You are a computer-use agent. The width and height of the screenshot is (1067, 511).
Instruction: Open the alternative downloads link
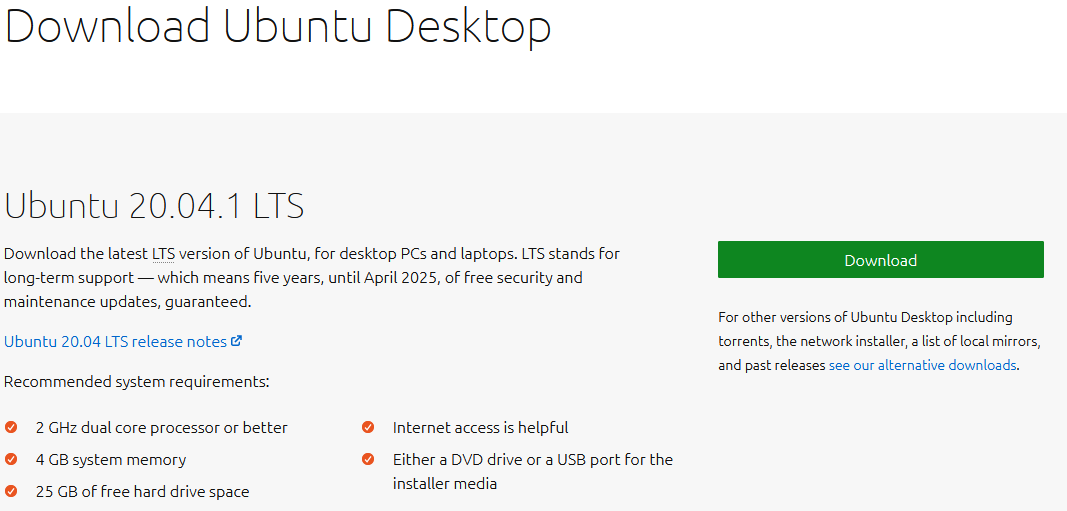coord(922,366)
